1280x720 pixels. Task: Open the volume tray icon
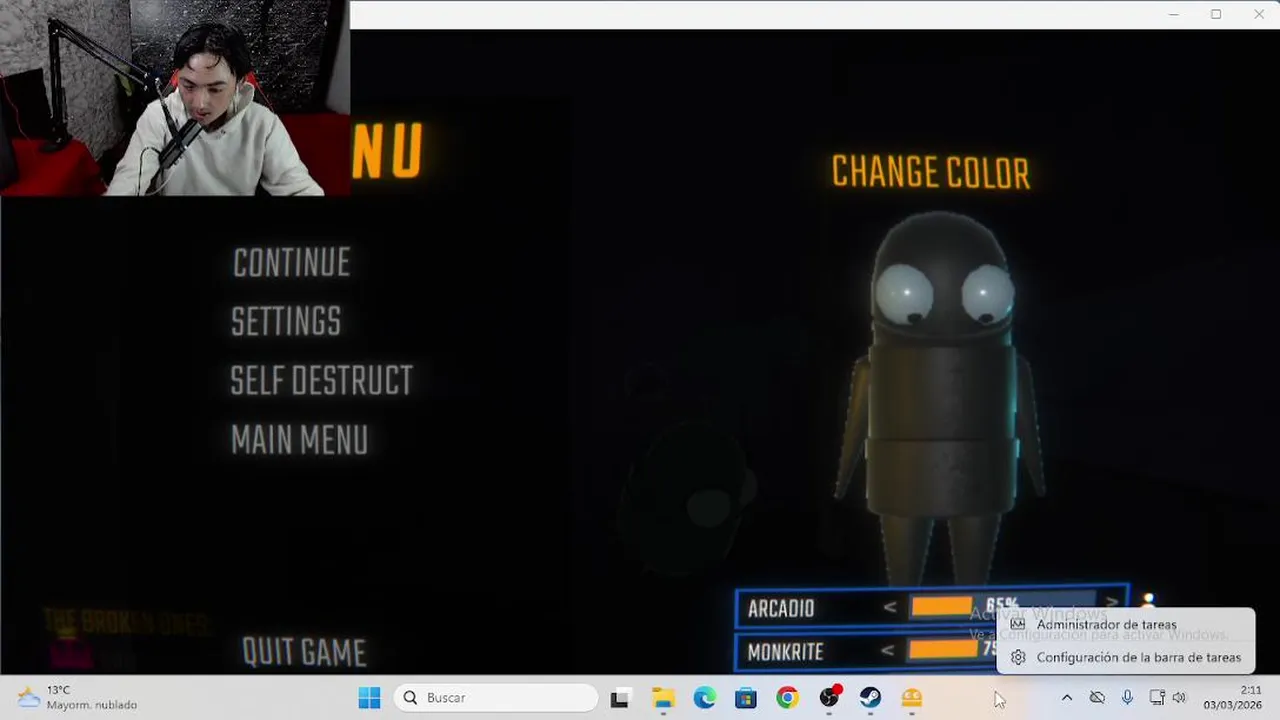coord(1179,698)
